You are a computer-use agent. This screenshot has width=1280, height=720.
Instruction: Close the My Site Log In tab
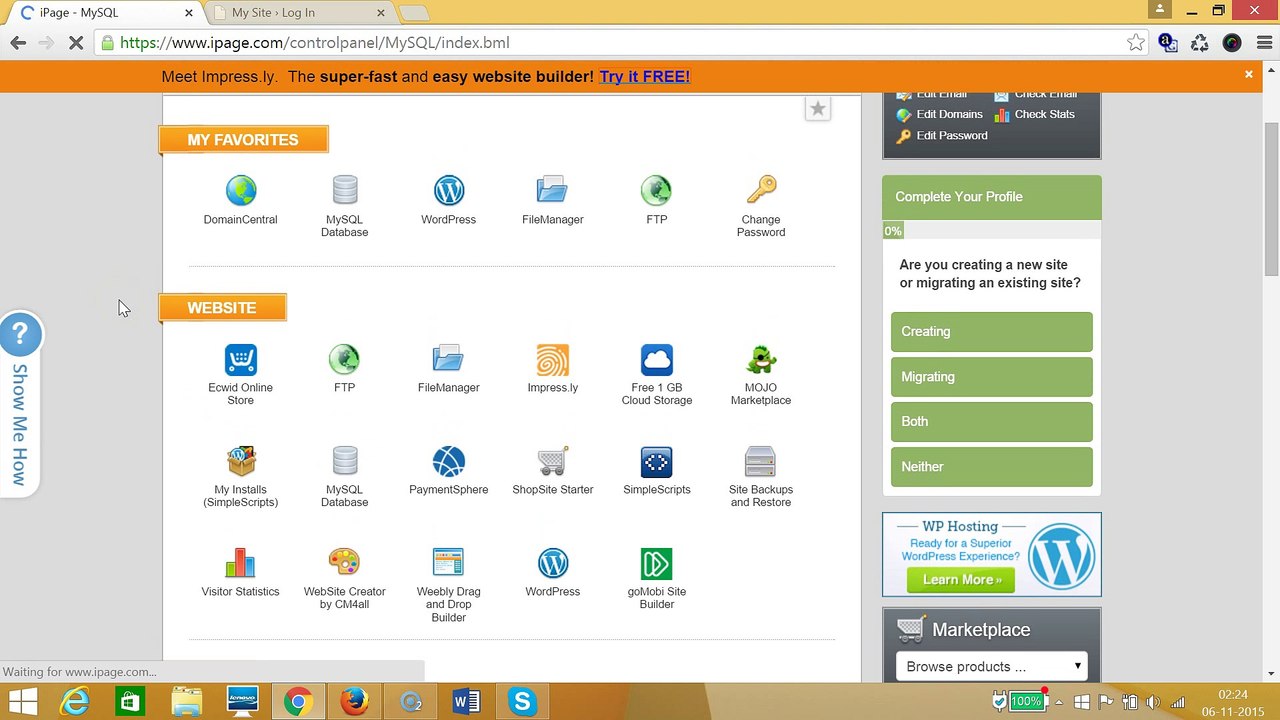[x=380, y=13]
